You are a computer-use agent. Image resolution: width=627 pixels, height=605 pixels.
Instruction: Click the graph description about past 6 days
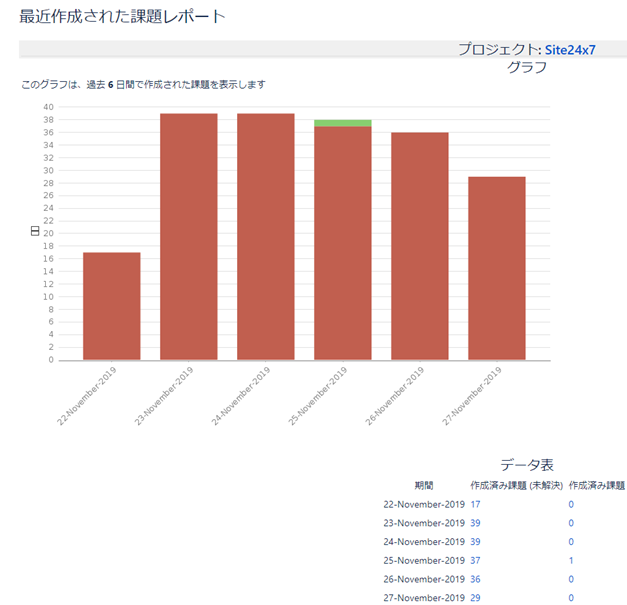pyautogui.click(x=143, y=84)
